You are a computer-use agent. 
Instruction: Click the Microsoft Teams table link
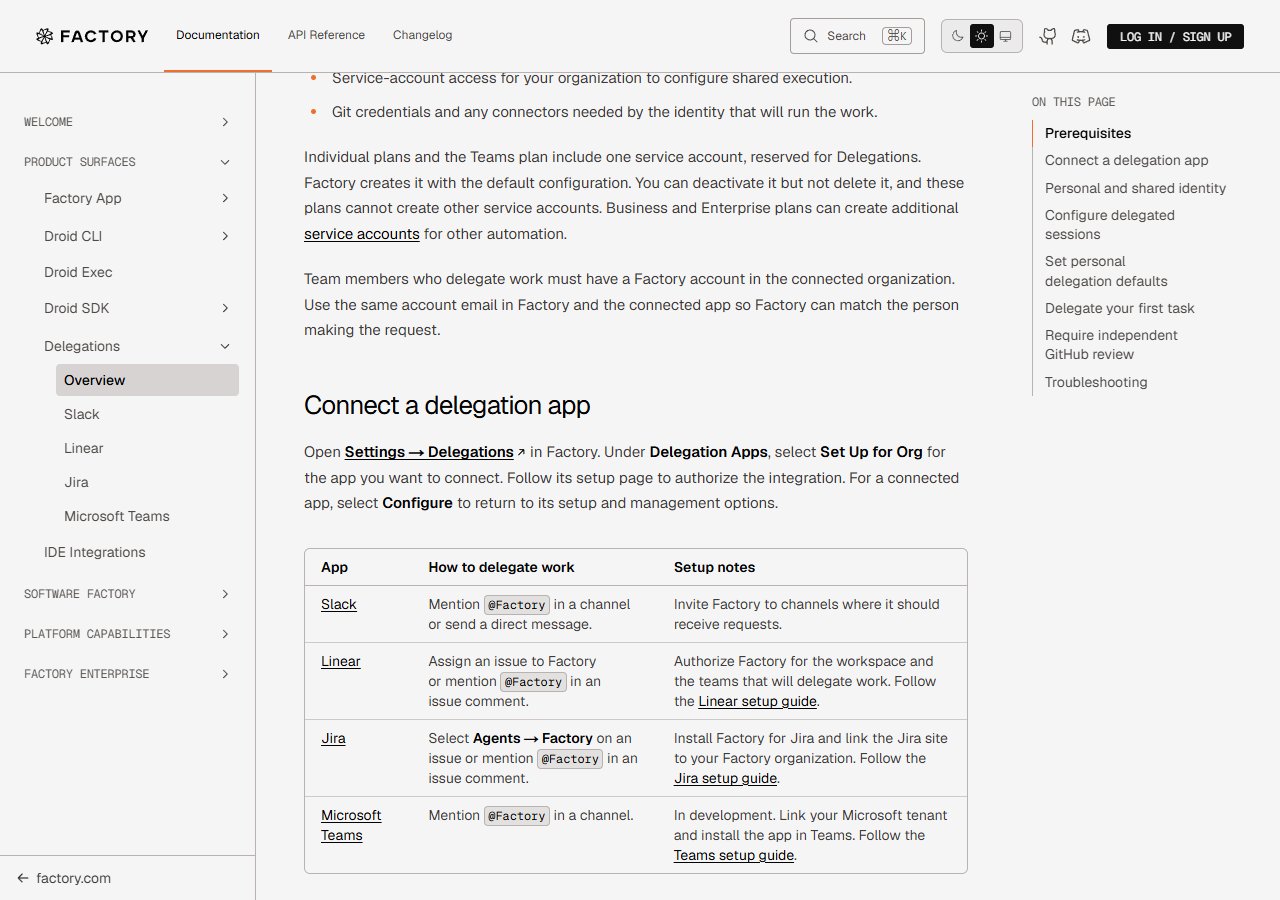coord(351,825)
